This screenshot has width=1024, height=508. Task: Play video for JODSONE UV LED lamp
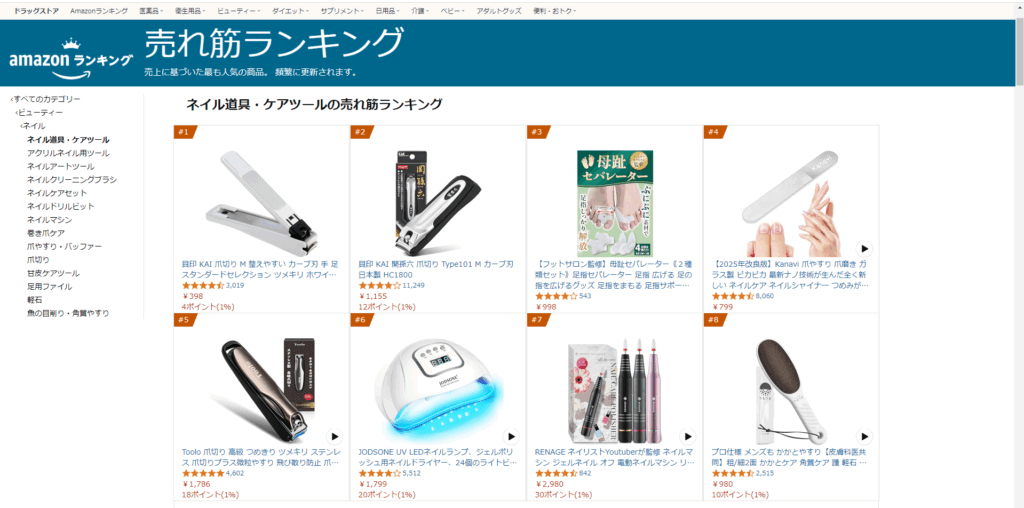(511, 436)
